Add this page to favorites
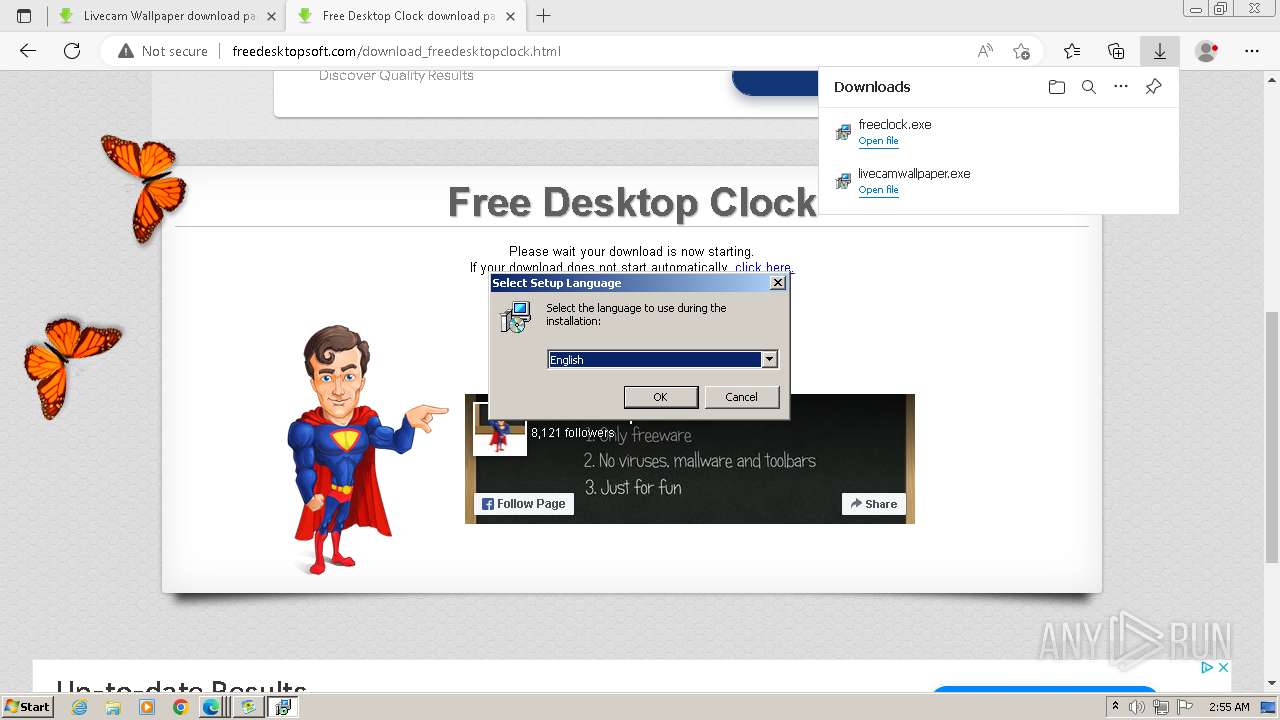1280x720 pixels. coord(1021,51)
